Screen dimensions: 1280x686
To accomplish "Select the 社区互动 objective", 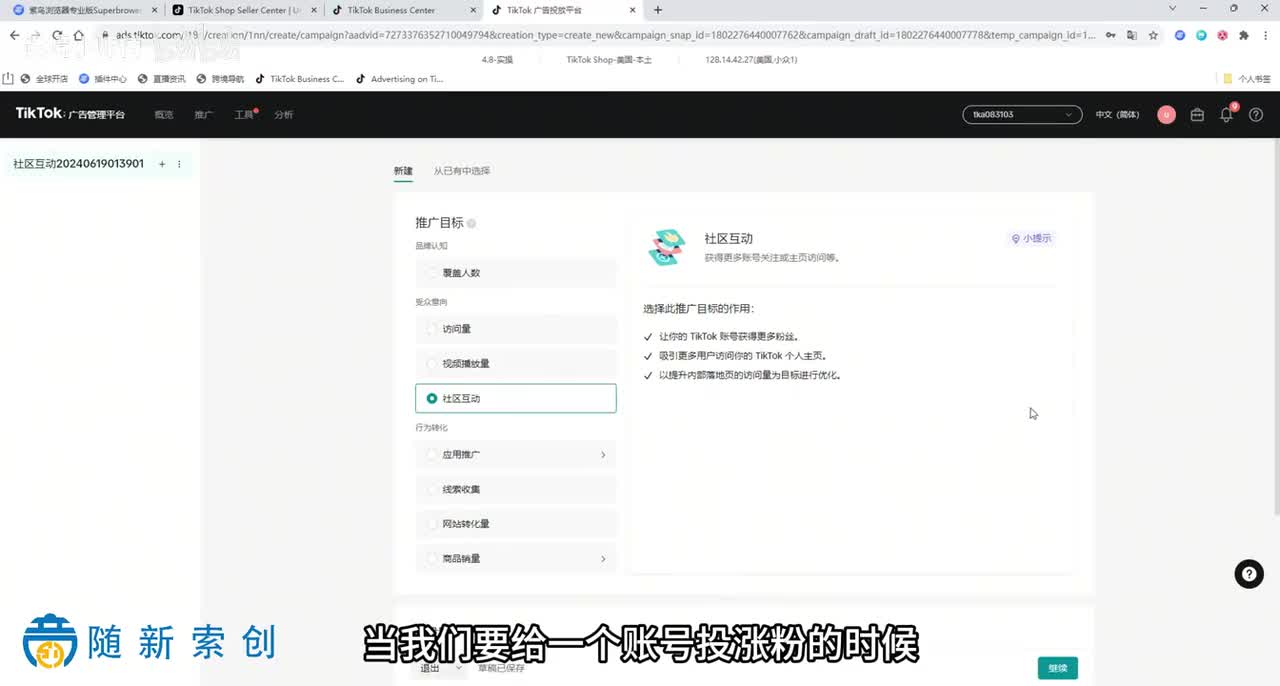I will click(516, 398).
